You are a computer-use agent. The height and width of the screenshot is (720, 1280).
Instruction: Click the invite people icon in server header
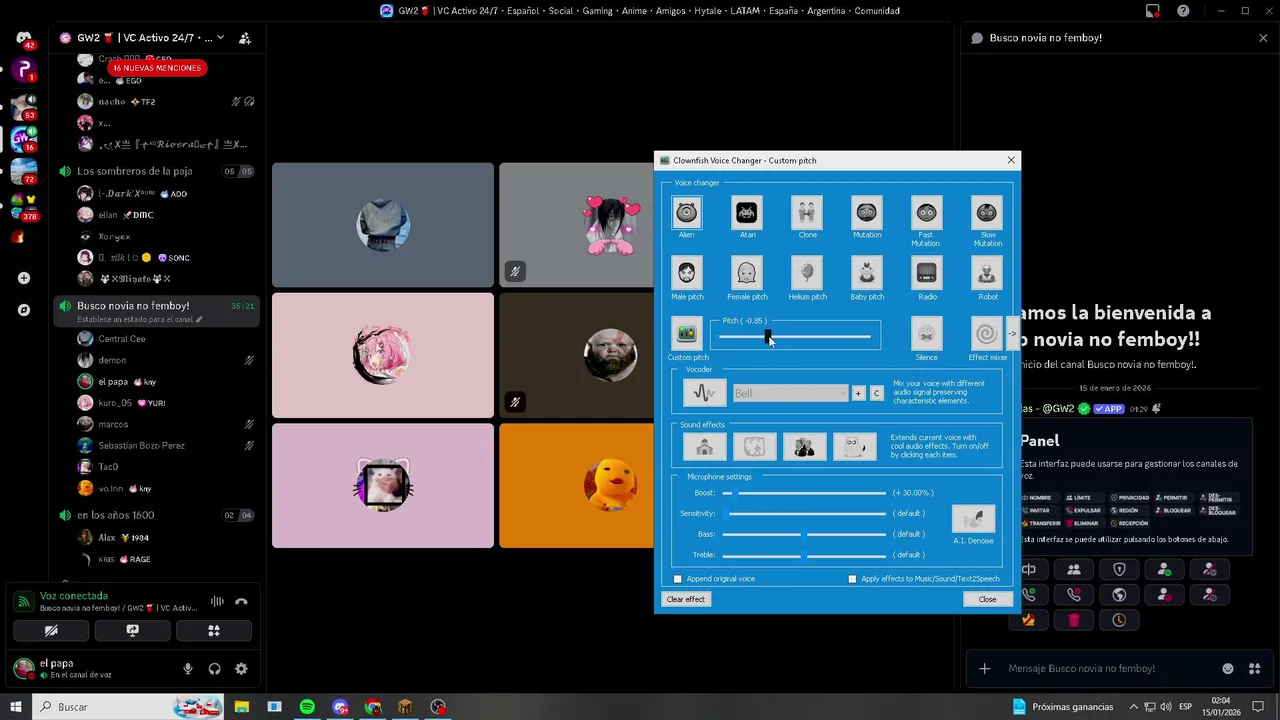[245, 38]
